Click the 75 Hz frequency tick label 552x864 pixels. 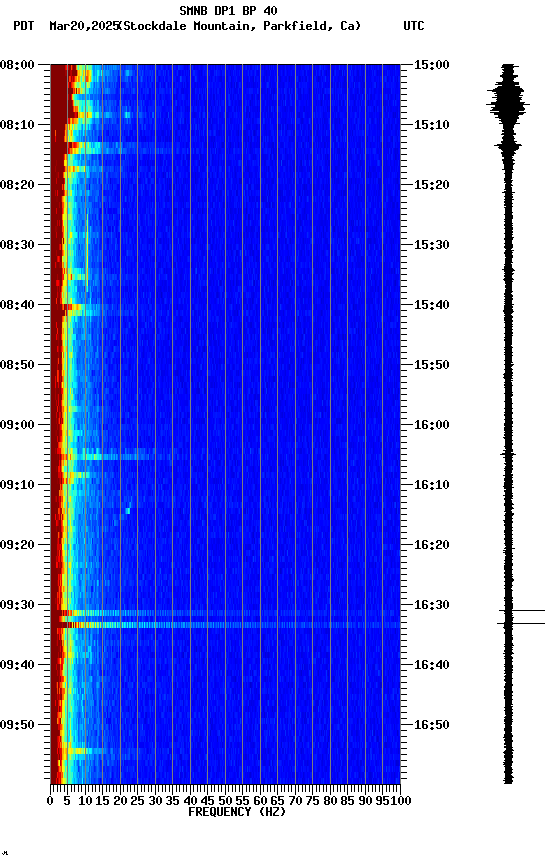[312, 801]
